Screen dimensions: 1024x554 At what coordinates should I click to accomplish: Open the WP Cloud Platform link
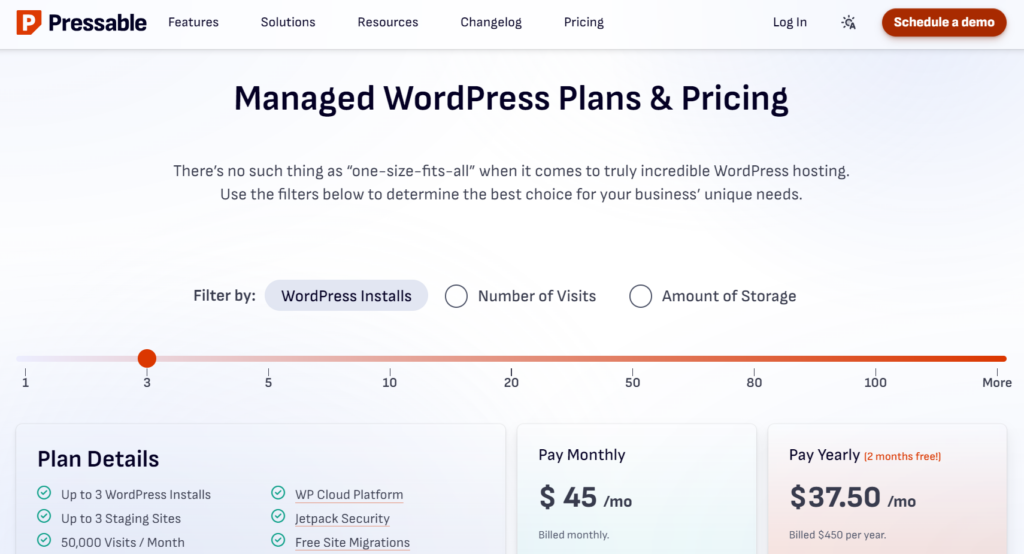[x=349, y=495]
